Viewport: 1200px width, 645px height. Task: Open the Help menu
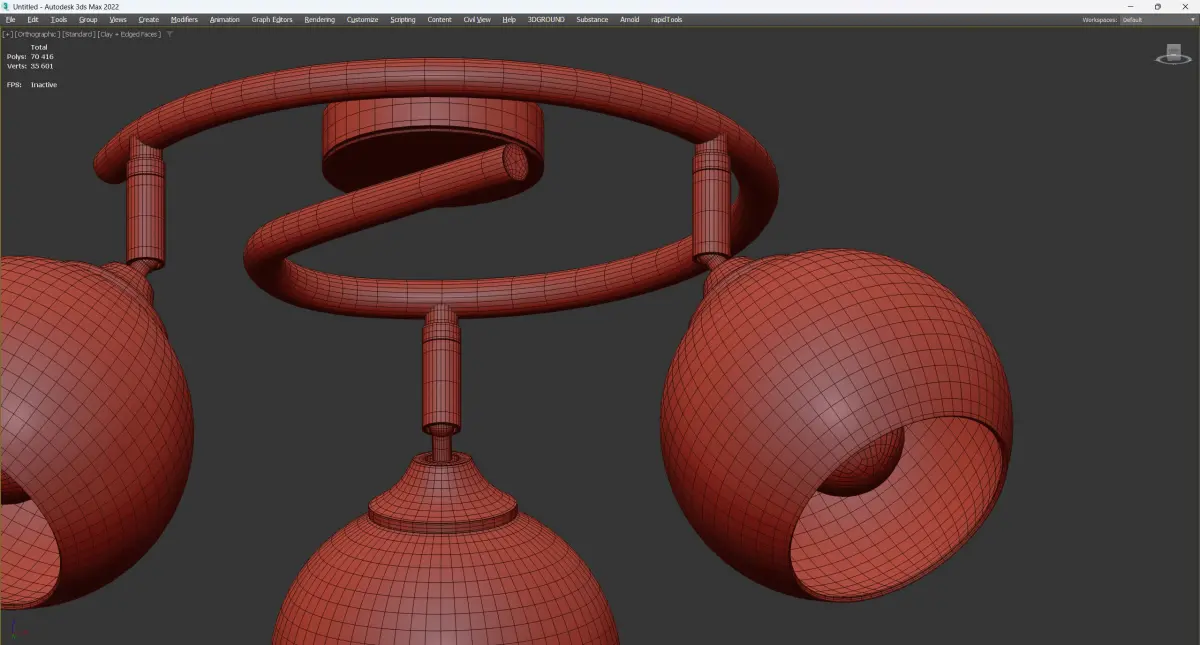[x=509, y=19]
